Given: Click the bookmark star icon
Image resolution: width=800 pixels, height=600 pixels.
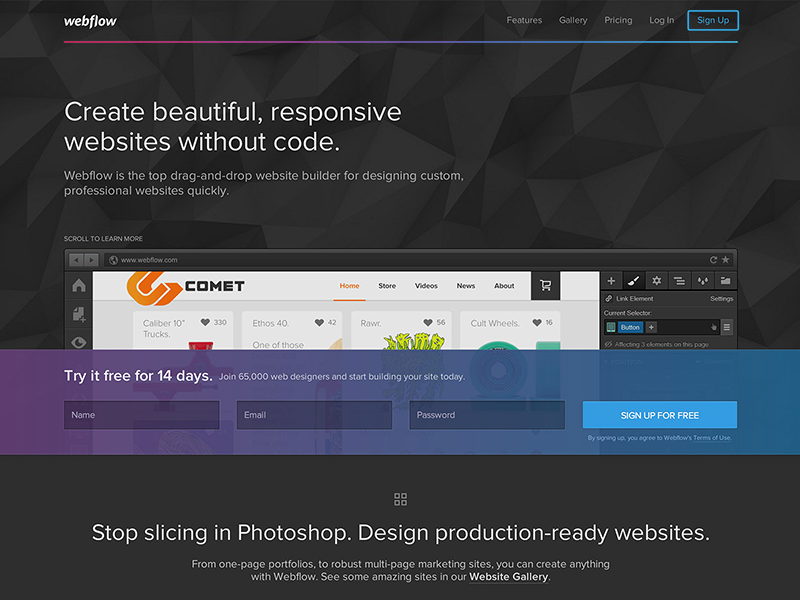Looking at the screenshot, I should click(725, 260).
